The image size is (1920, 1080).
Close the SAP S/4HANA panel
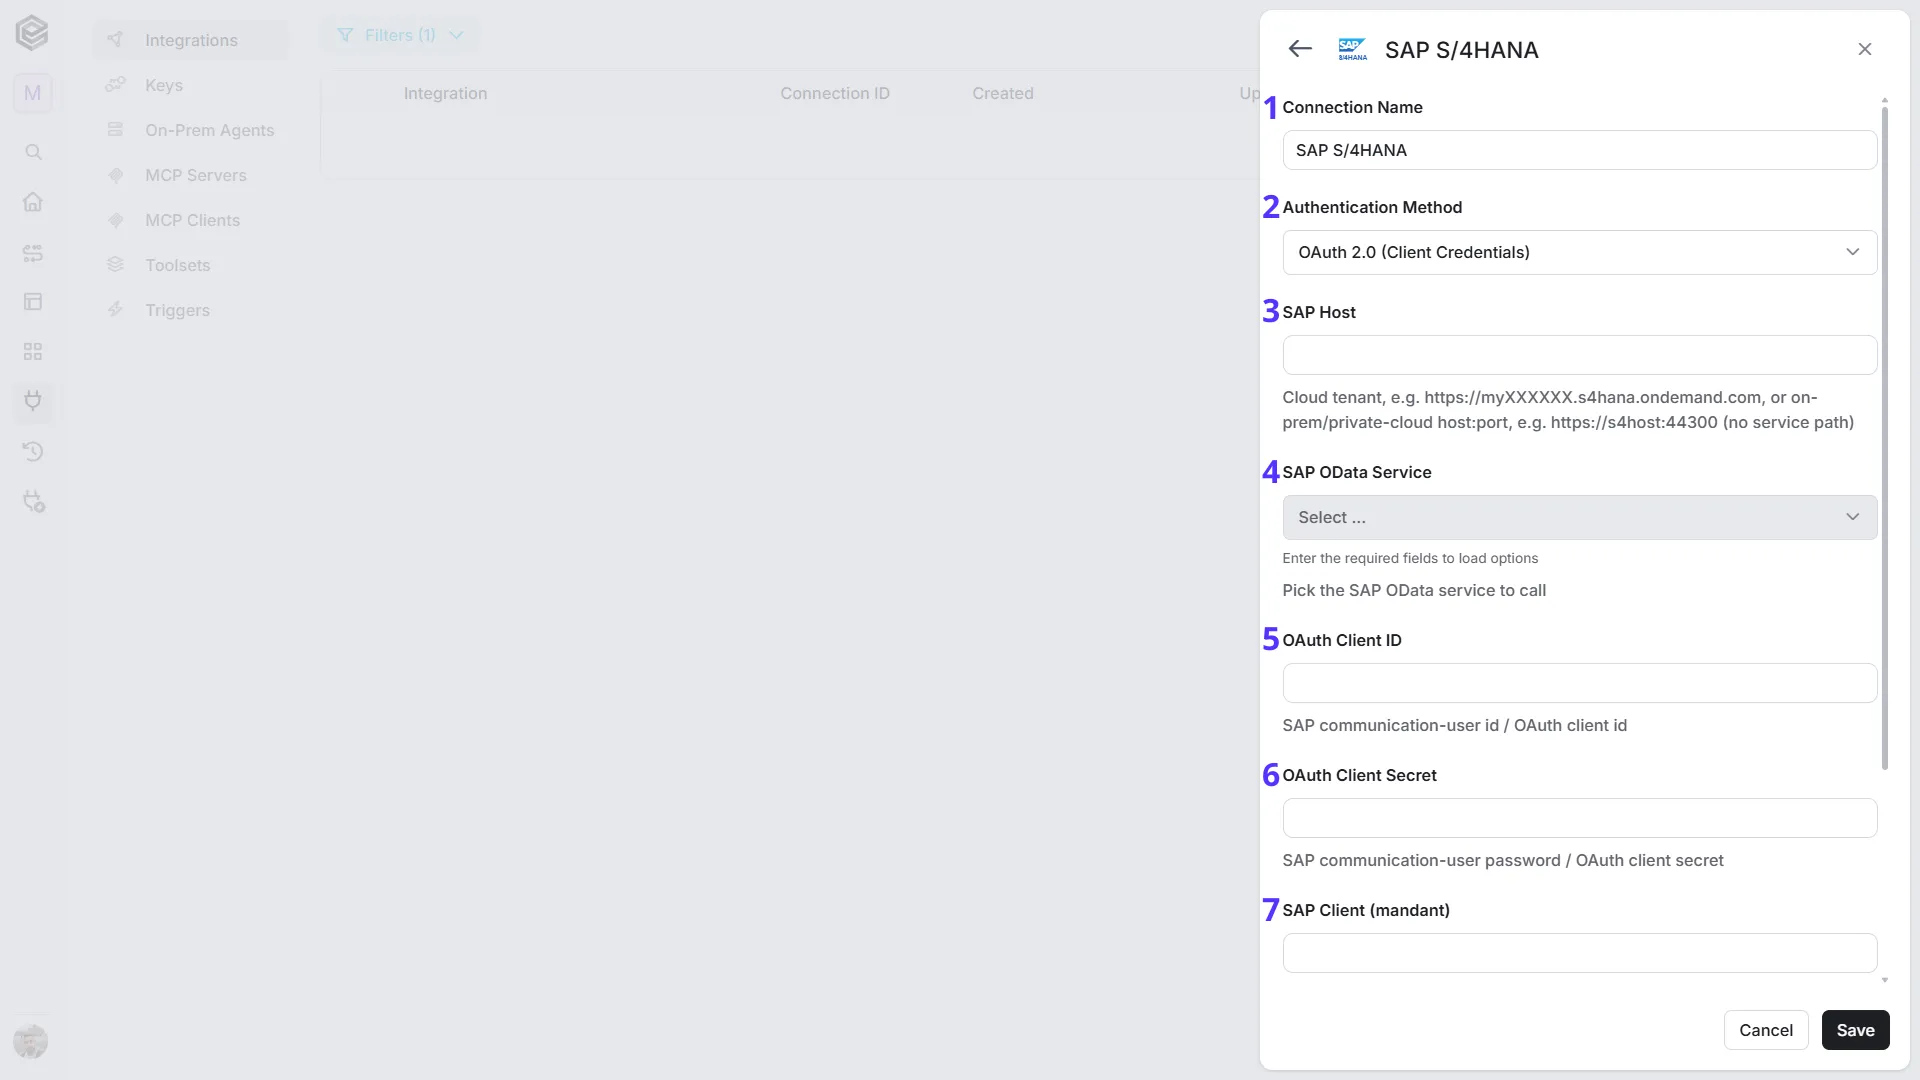pyautogui.click(x=1865, y=49)
